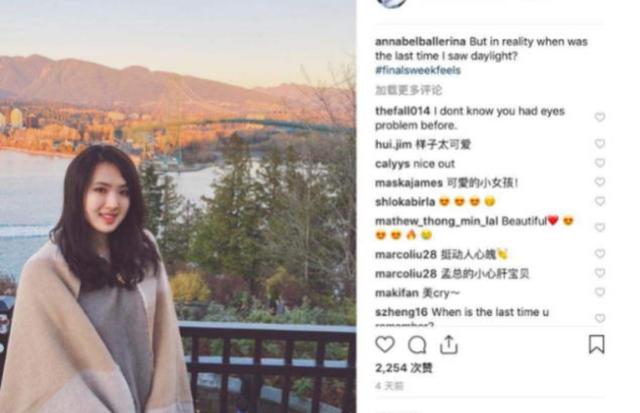Like thefall014's comment
The image size is (640, 413).
600,117
